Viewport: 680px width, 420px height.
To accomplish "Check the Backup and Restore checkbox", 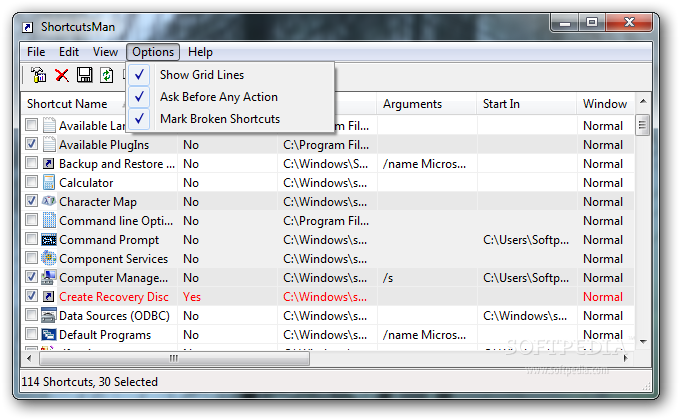I will point(31,163).
